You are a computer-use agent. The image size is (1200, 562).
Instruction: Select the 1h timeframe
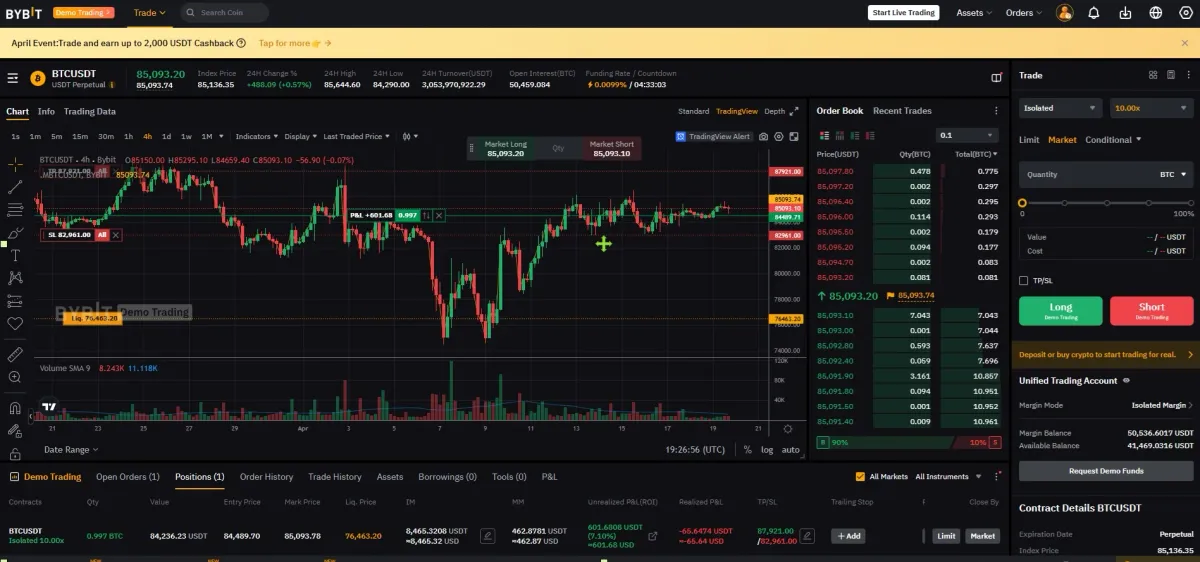[128, 136]
